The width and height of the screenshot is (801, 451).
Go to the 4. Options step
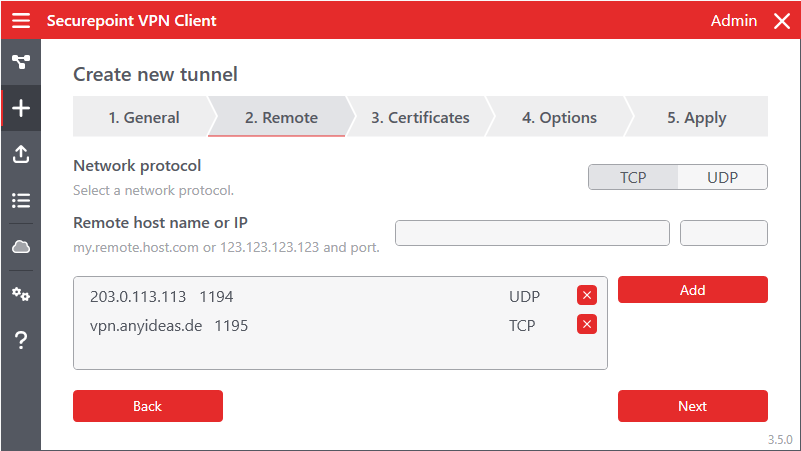click(559, 117)
